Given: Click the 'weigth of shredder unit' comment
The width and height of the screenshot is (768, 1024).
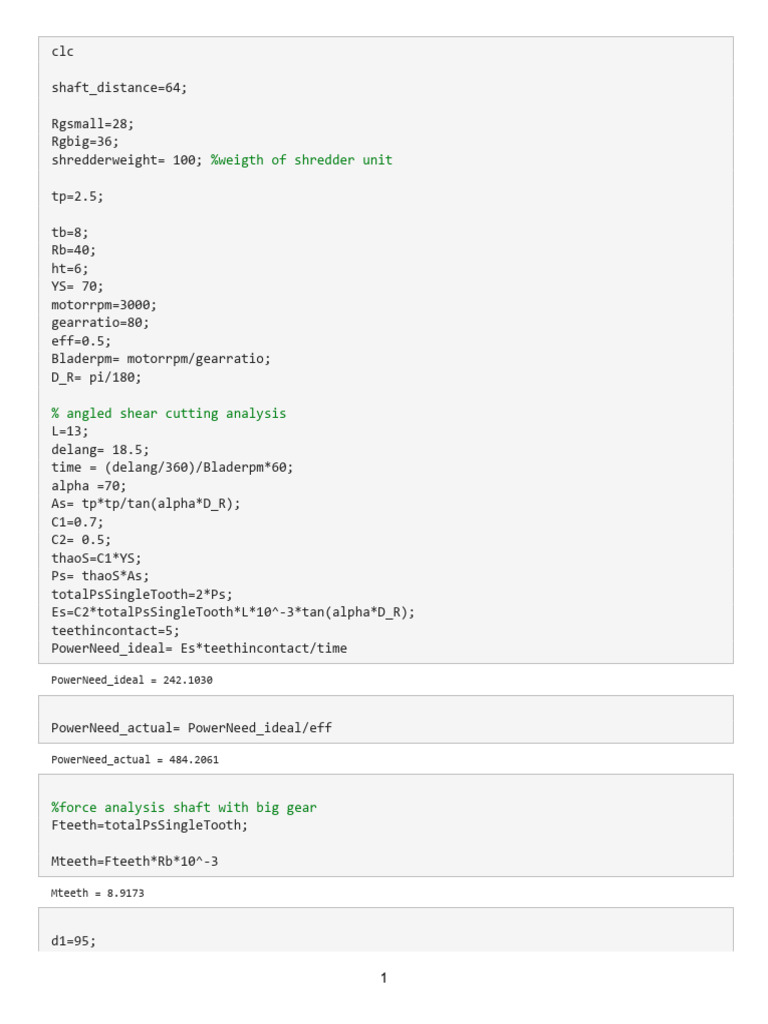Looking at the screenshot, I should pyautogui.click(x=302, y=160).
